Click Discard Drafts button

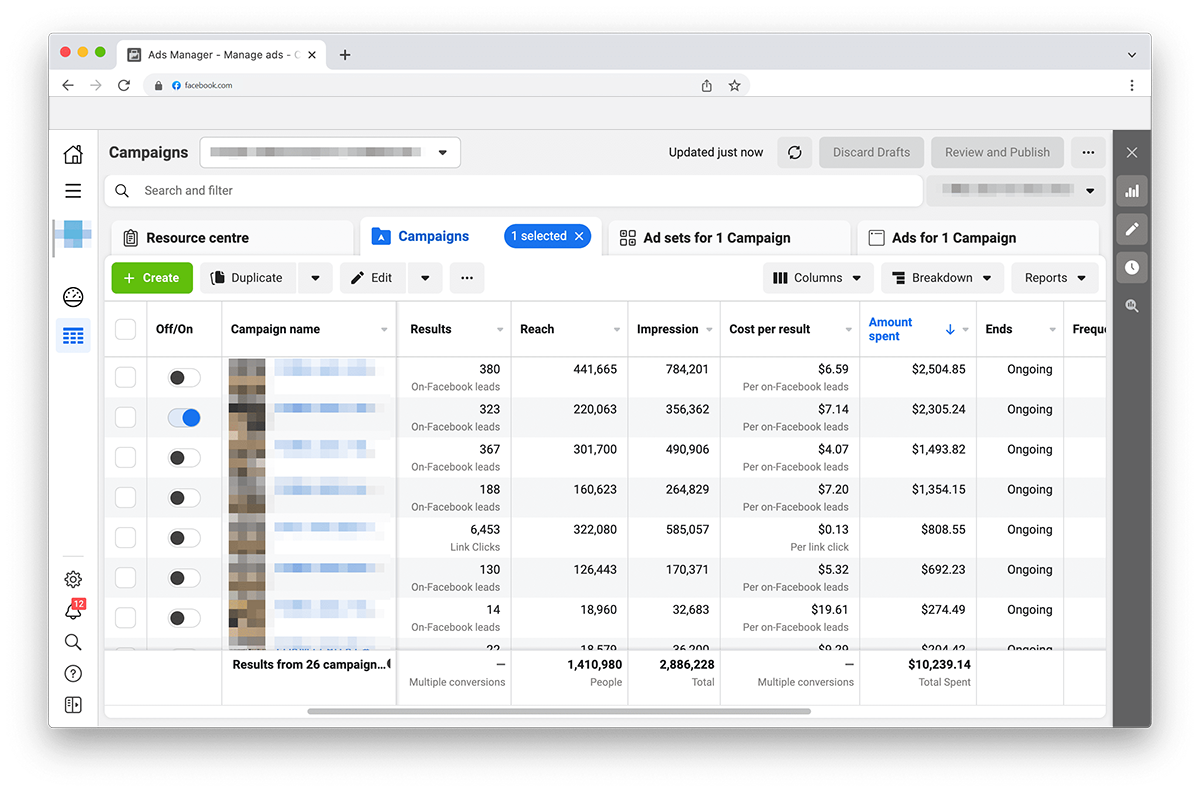pyautogui.click(x=872, y=152)
